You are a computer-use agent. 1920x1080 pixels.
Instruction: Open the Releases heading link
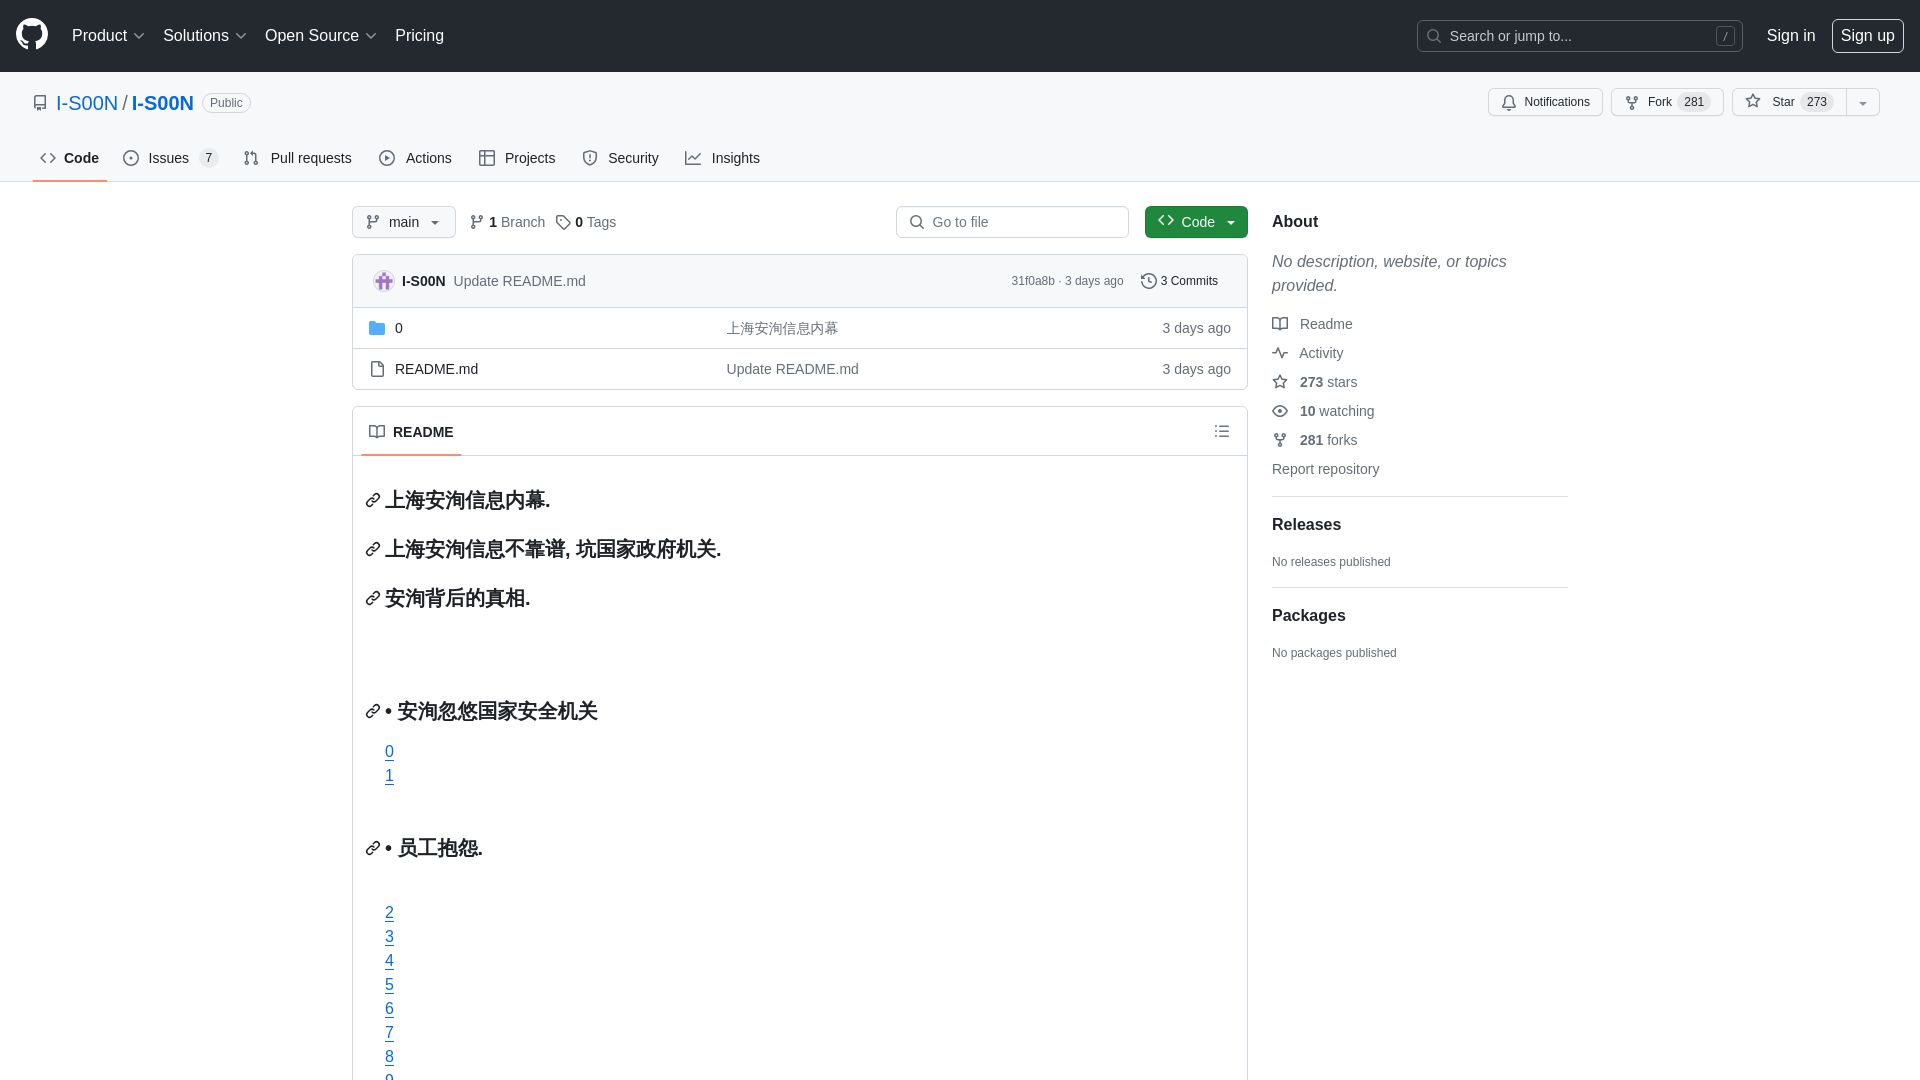tap(1306, 525)
